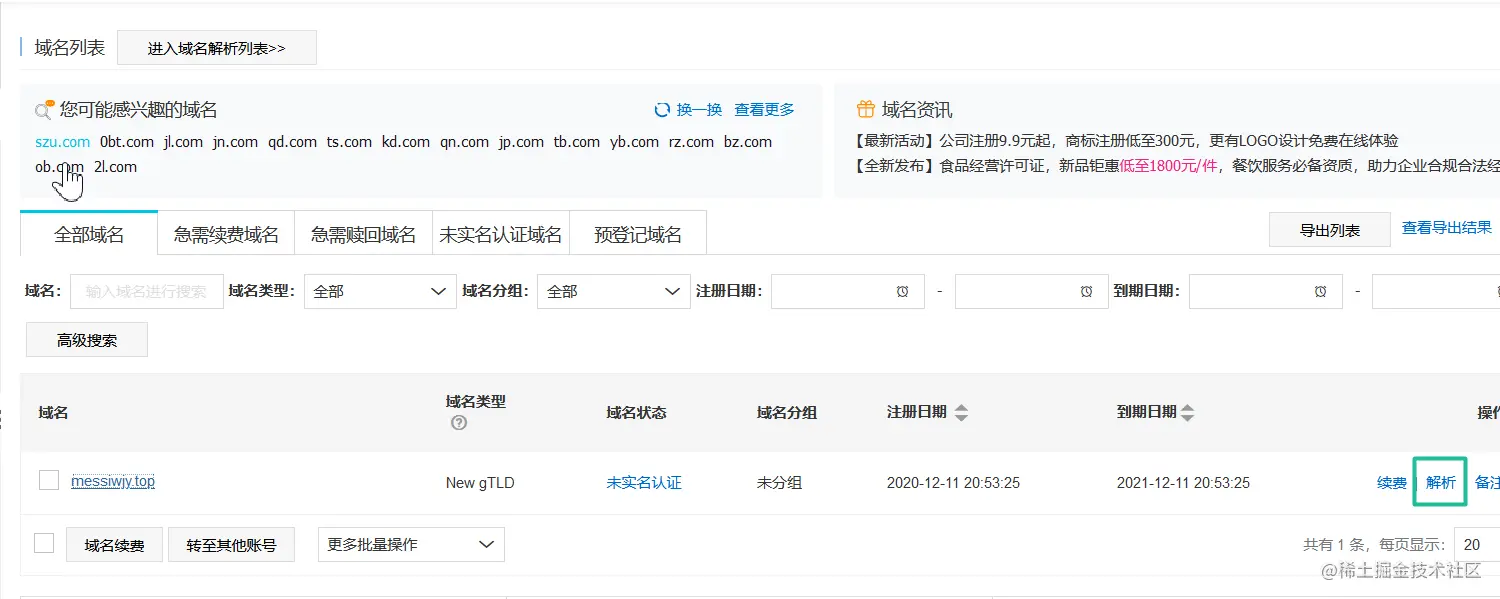The width and height of the screenshot is (1500, 599).
Task: Click the gift icon beside 域名资讯
Action: 866,110
